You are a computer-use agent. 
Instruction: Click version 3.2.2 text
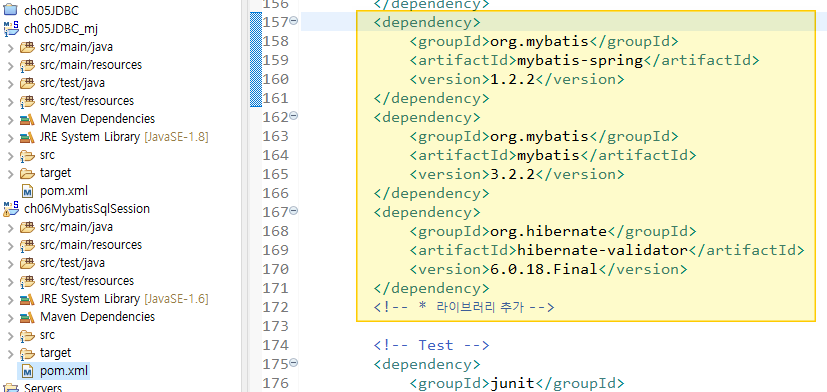coord(513,174)
